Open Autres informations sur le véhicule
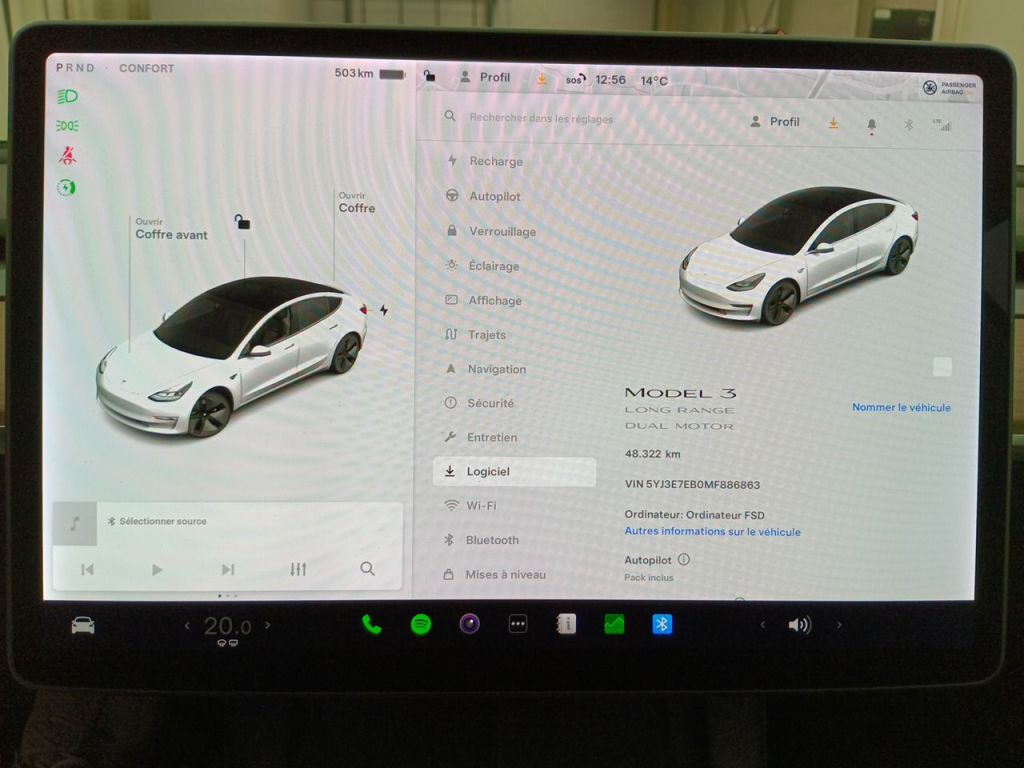 [x=712, y=532]
